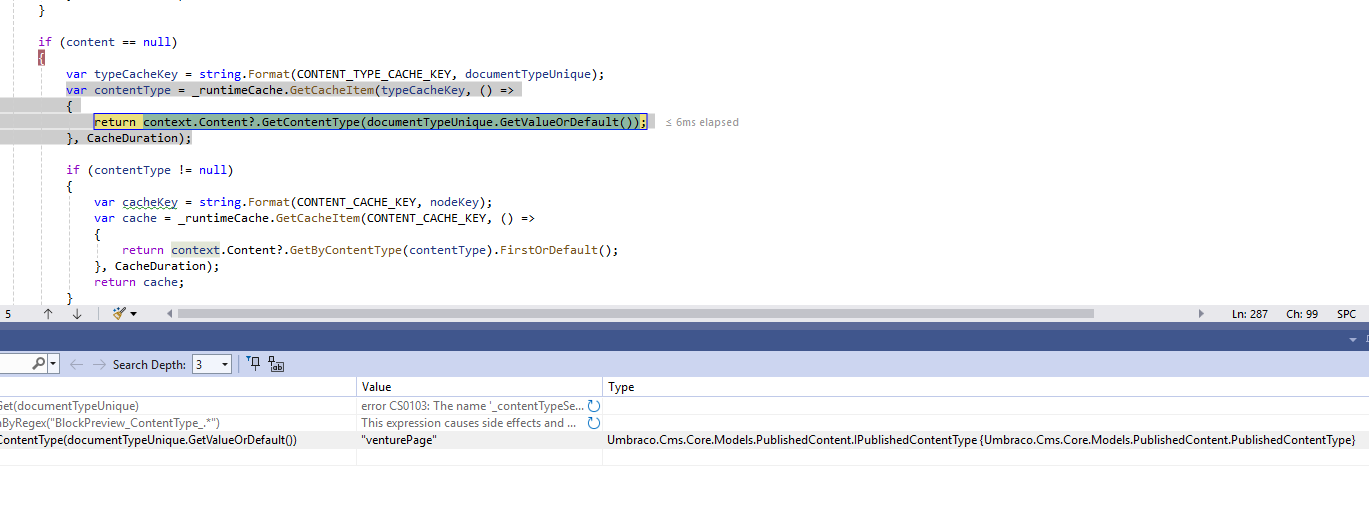Select watch row ContentType(documentTypeUnique.GetValueOrDefault())

click(178, 440)
